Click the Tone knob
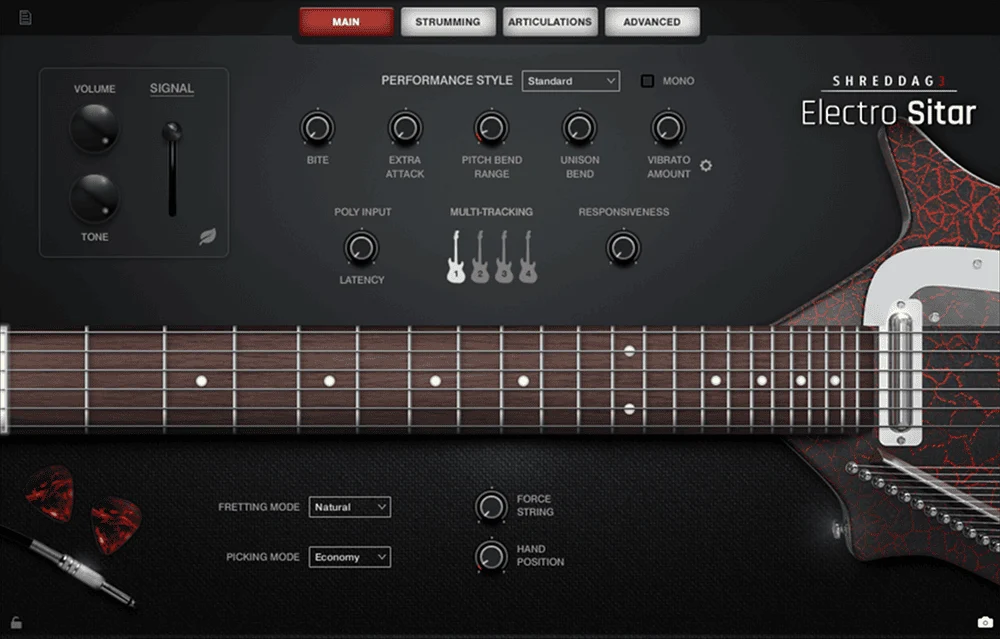Image resolution: width=1000 pixels, height=639 pixels. [94, 198]
